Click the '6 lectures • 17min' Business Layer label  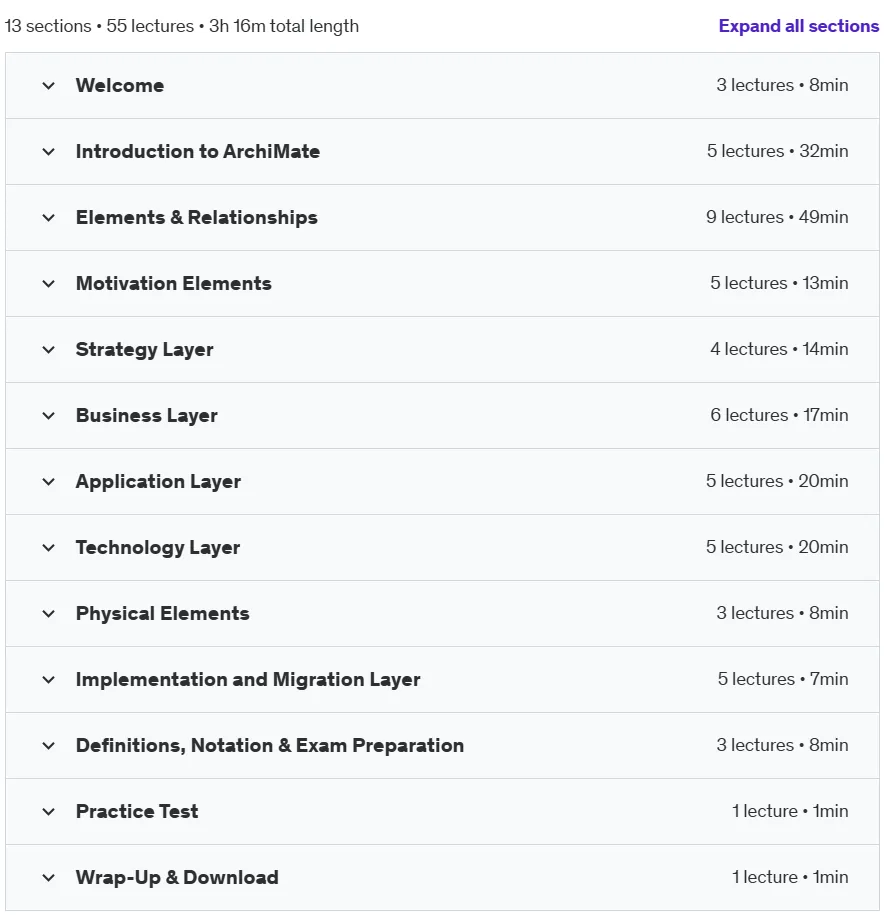[x=779, y=415]
